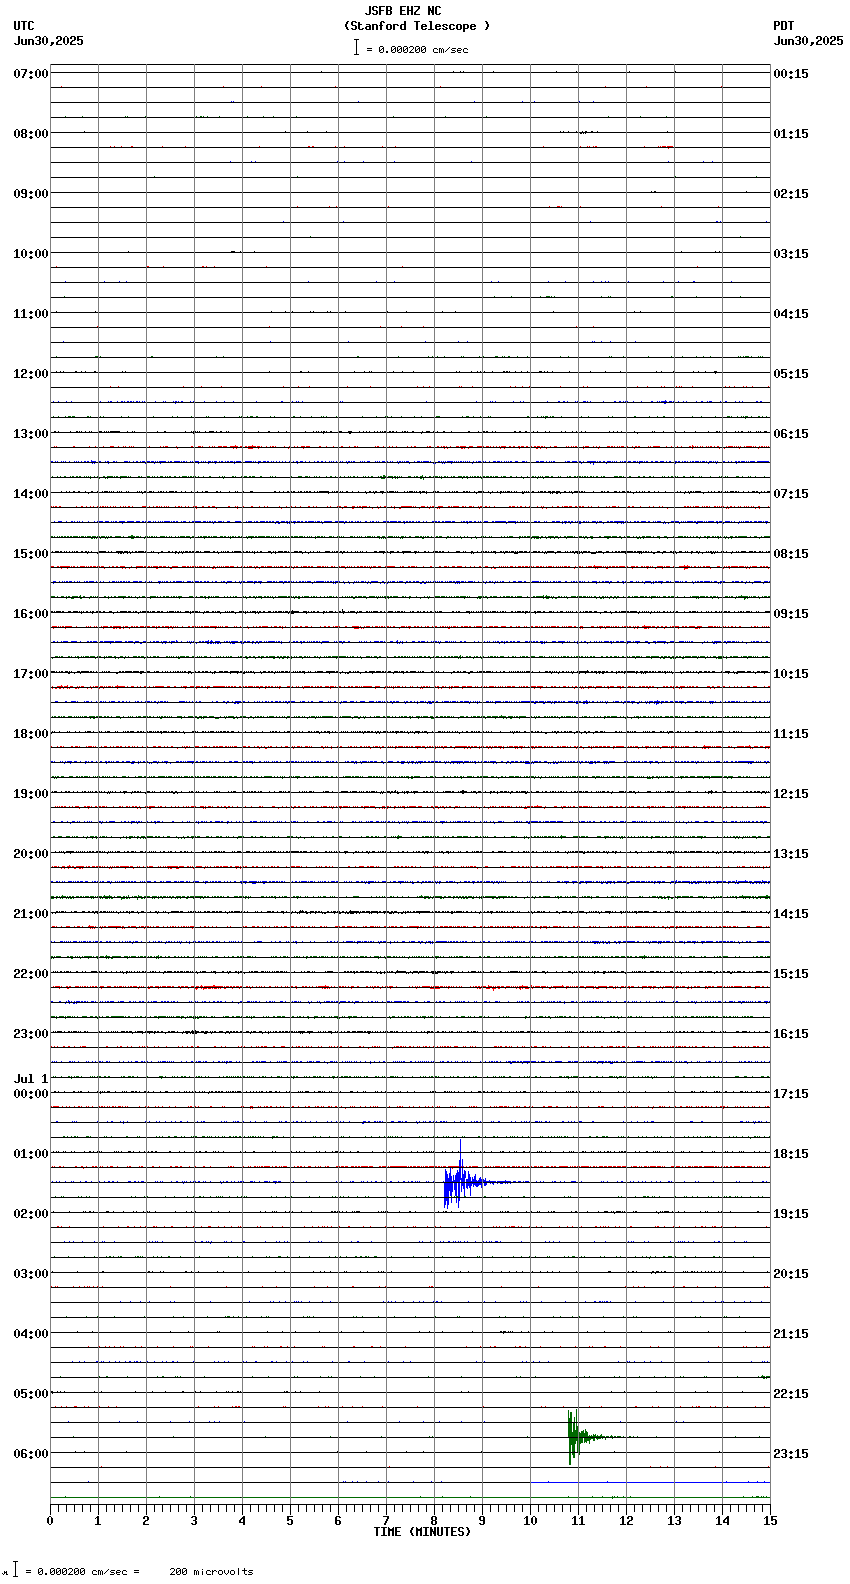Screen dimensions: 850x1584
Task: Click the 00:15 PDT row label
Action: [791, 74]
